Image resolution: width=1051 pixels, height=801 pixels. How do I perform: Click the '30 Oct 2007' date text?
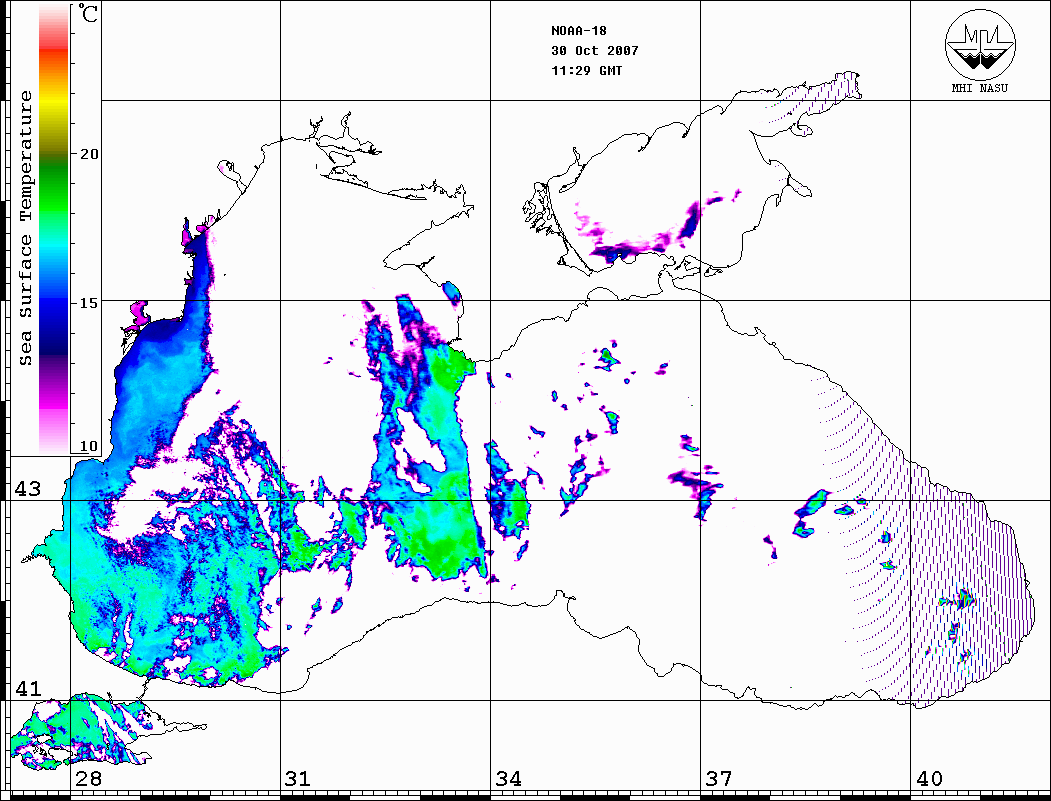tap(595, 51)
